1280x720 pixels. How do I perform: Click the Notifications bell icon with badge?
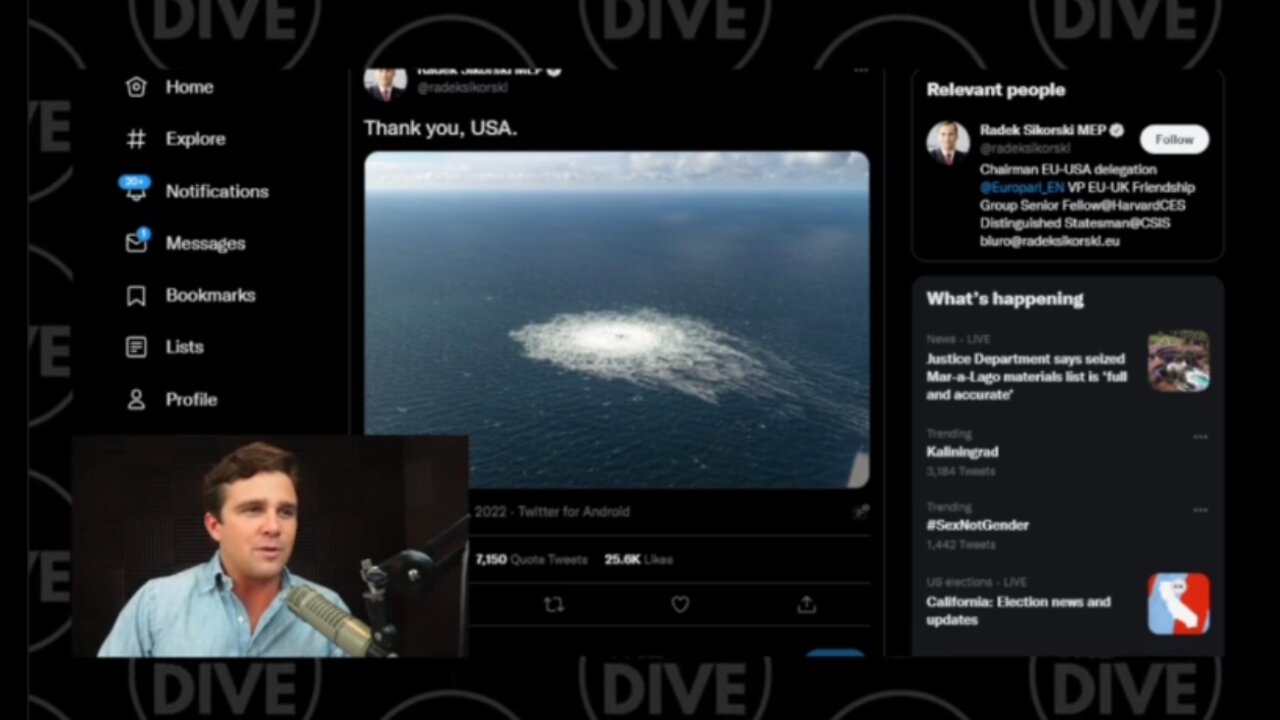pyautogui.click(x=135, y=189)
